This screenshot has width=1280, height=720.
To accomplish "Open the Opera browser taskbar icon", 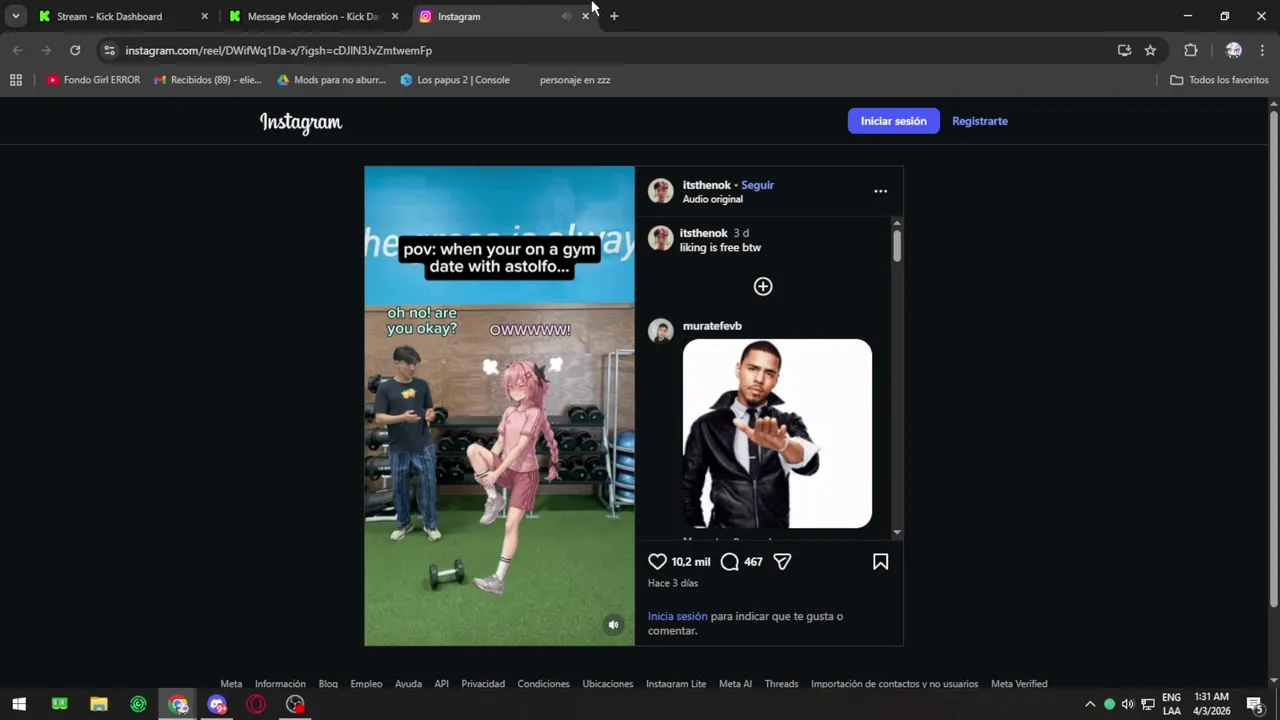I will coord(256,705).
